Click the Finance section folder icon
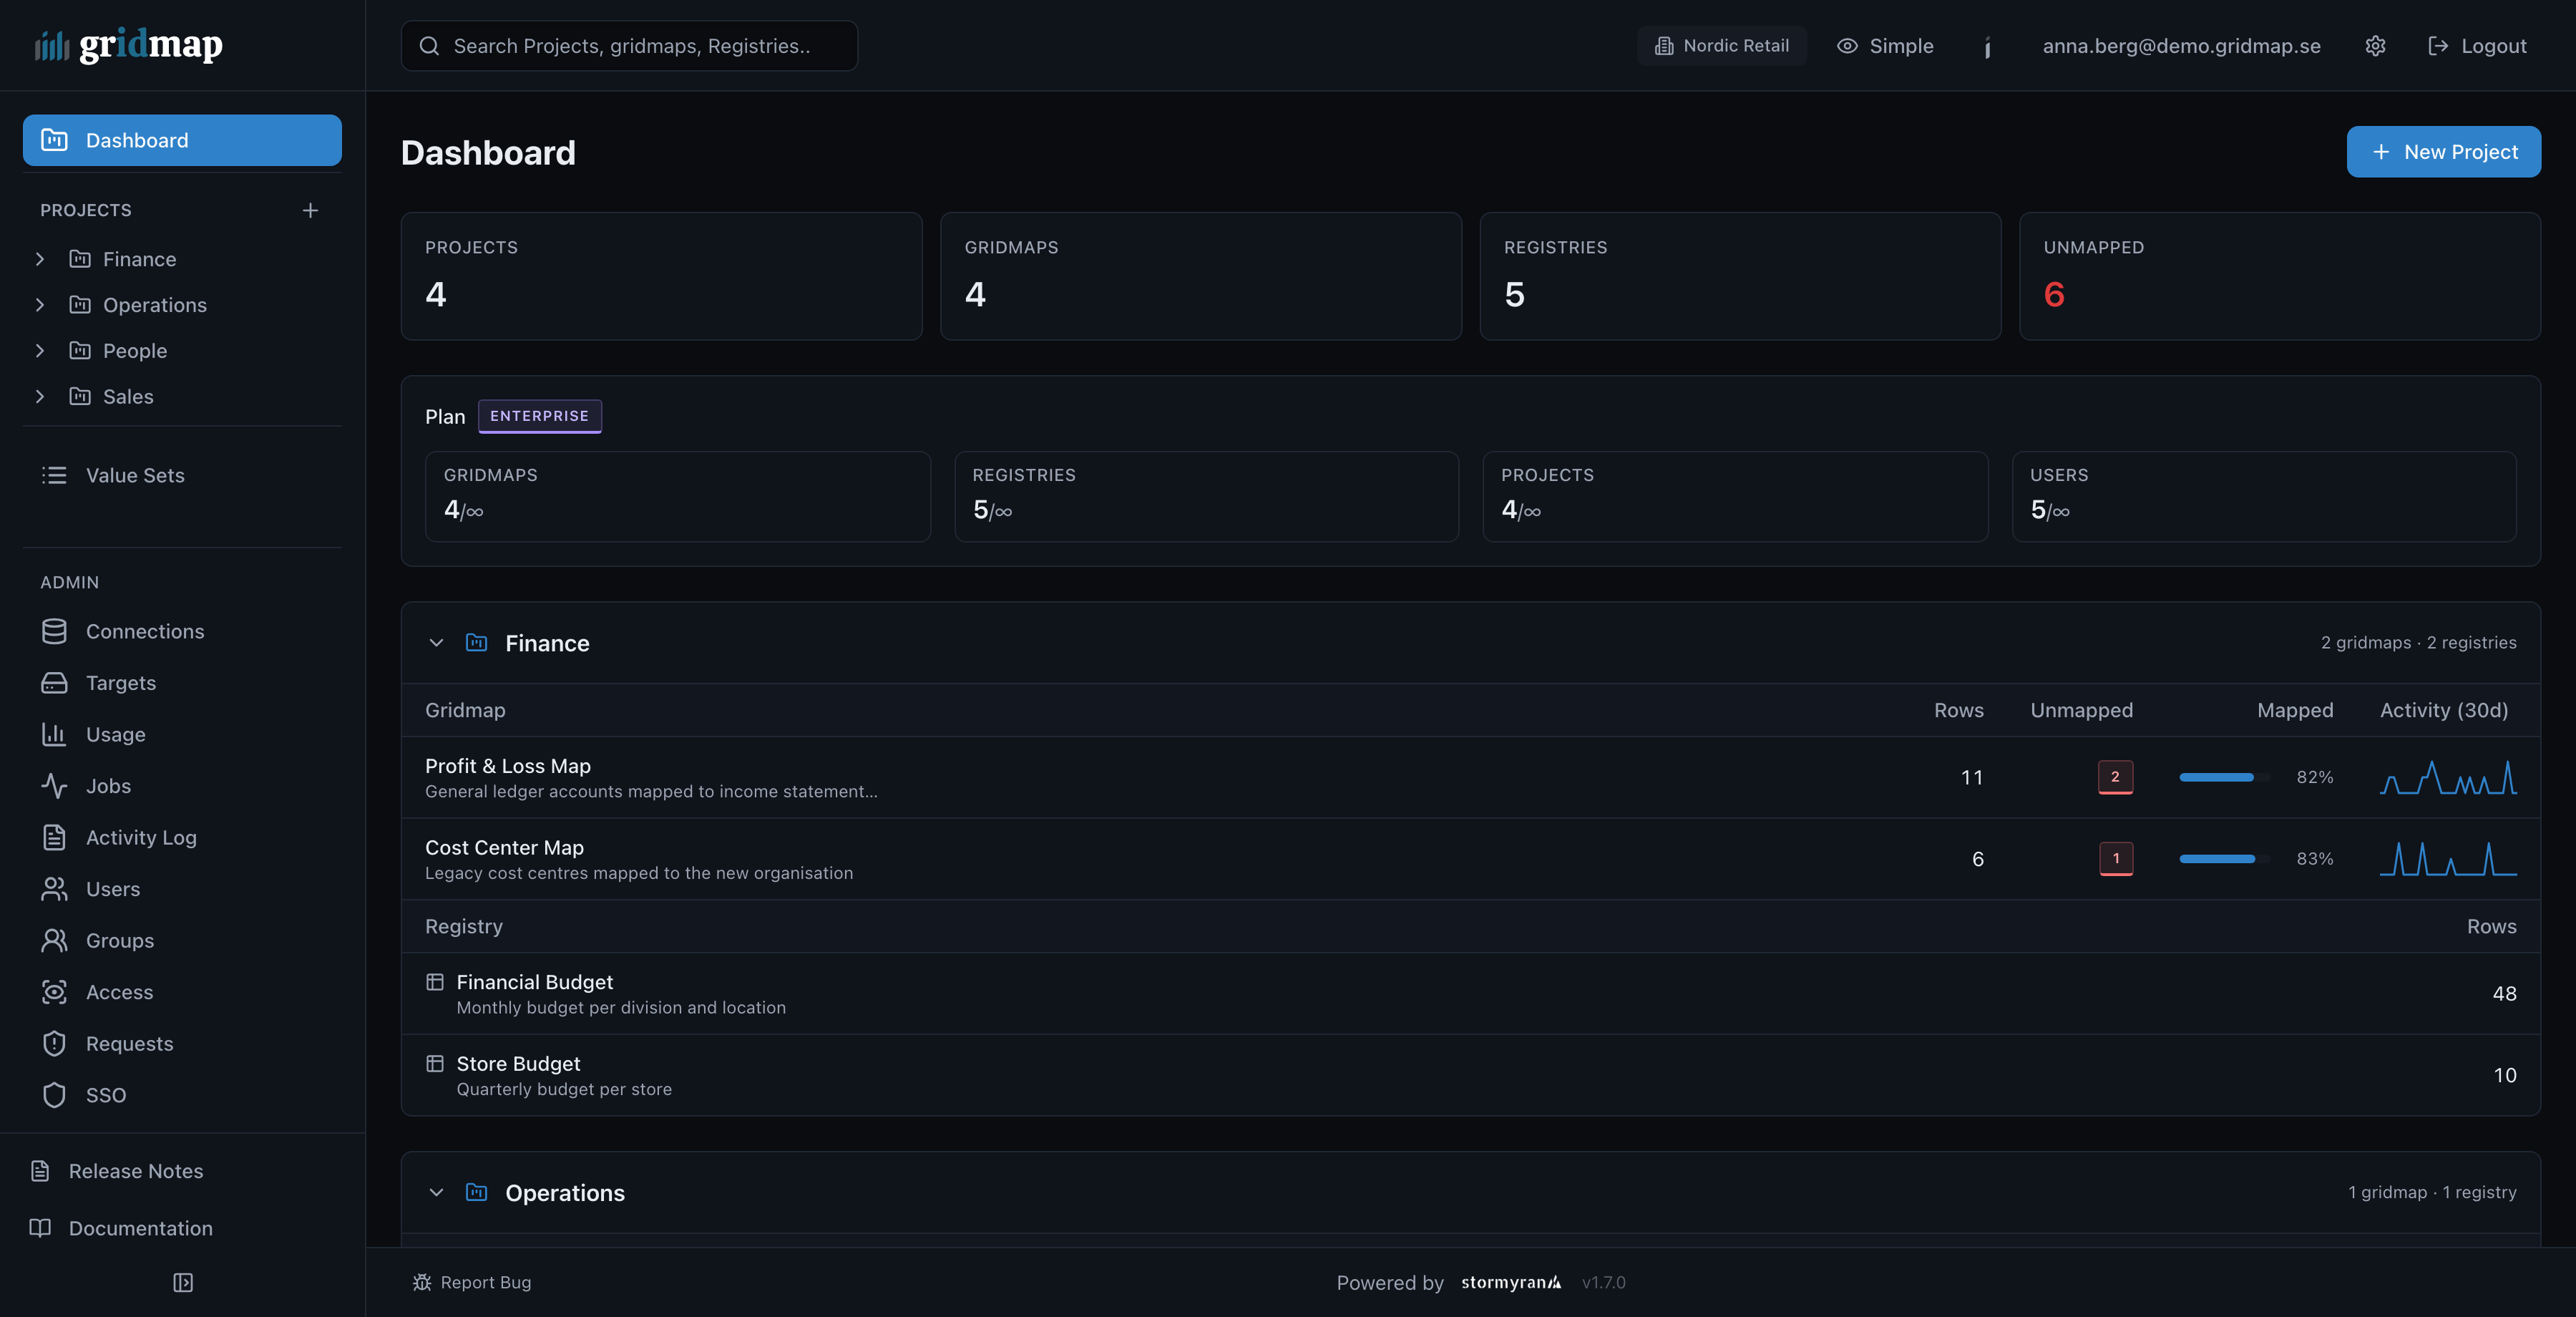This screenshot has height=1317, width=2576. [x=476, y=642]
